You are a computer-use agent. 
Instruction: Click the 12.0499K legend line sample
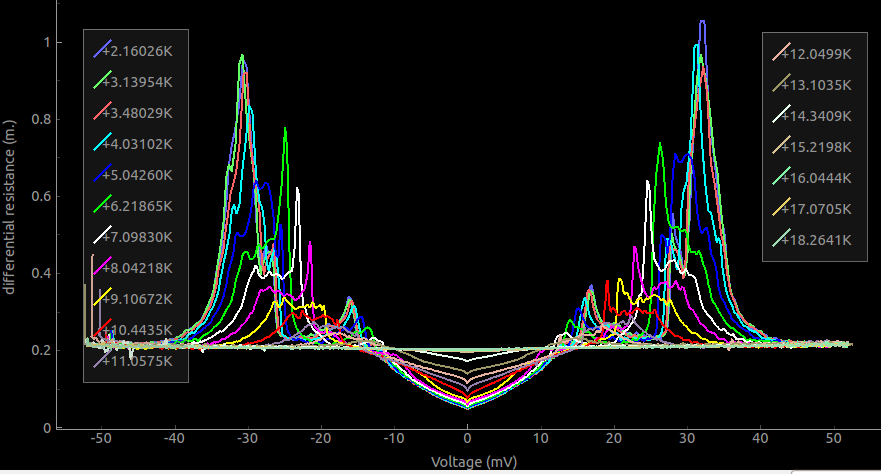[x=781, y=53]
